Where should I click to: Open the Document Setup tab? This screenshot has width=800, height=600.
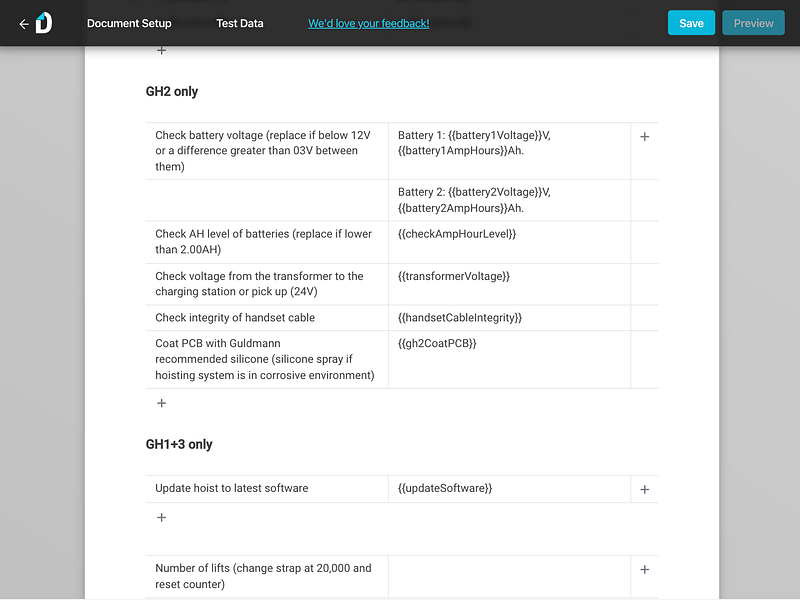pos(129,23)
